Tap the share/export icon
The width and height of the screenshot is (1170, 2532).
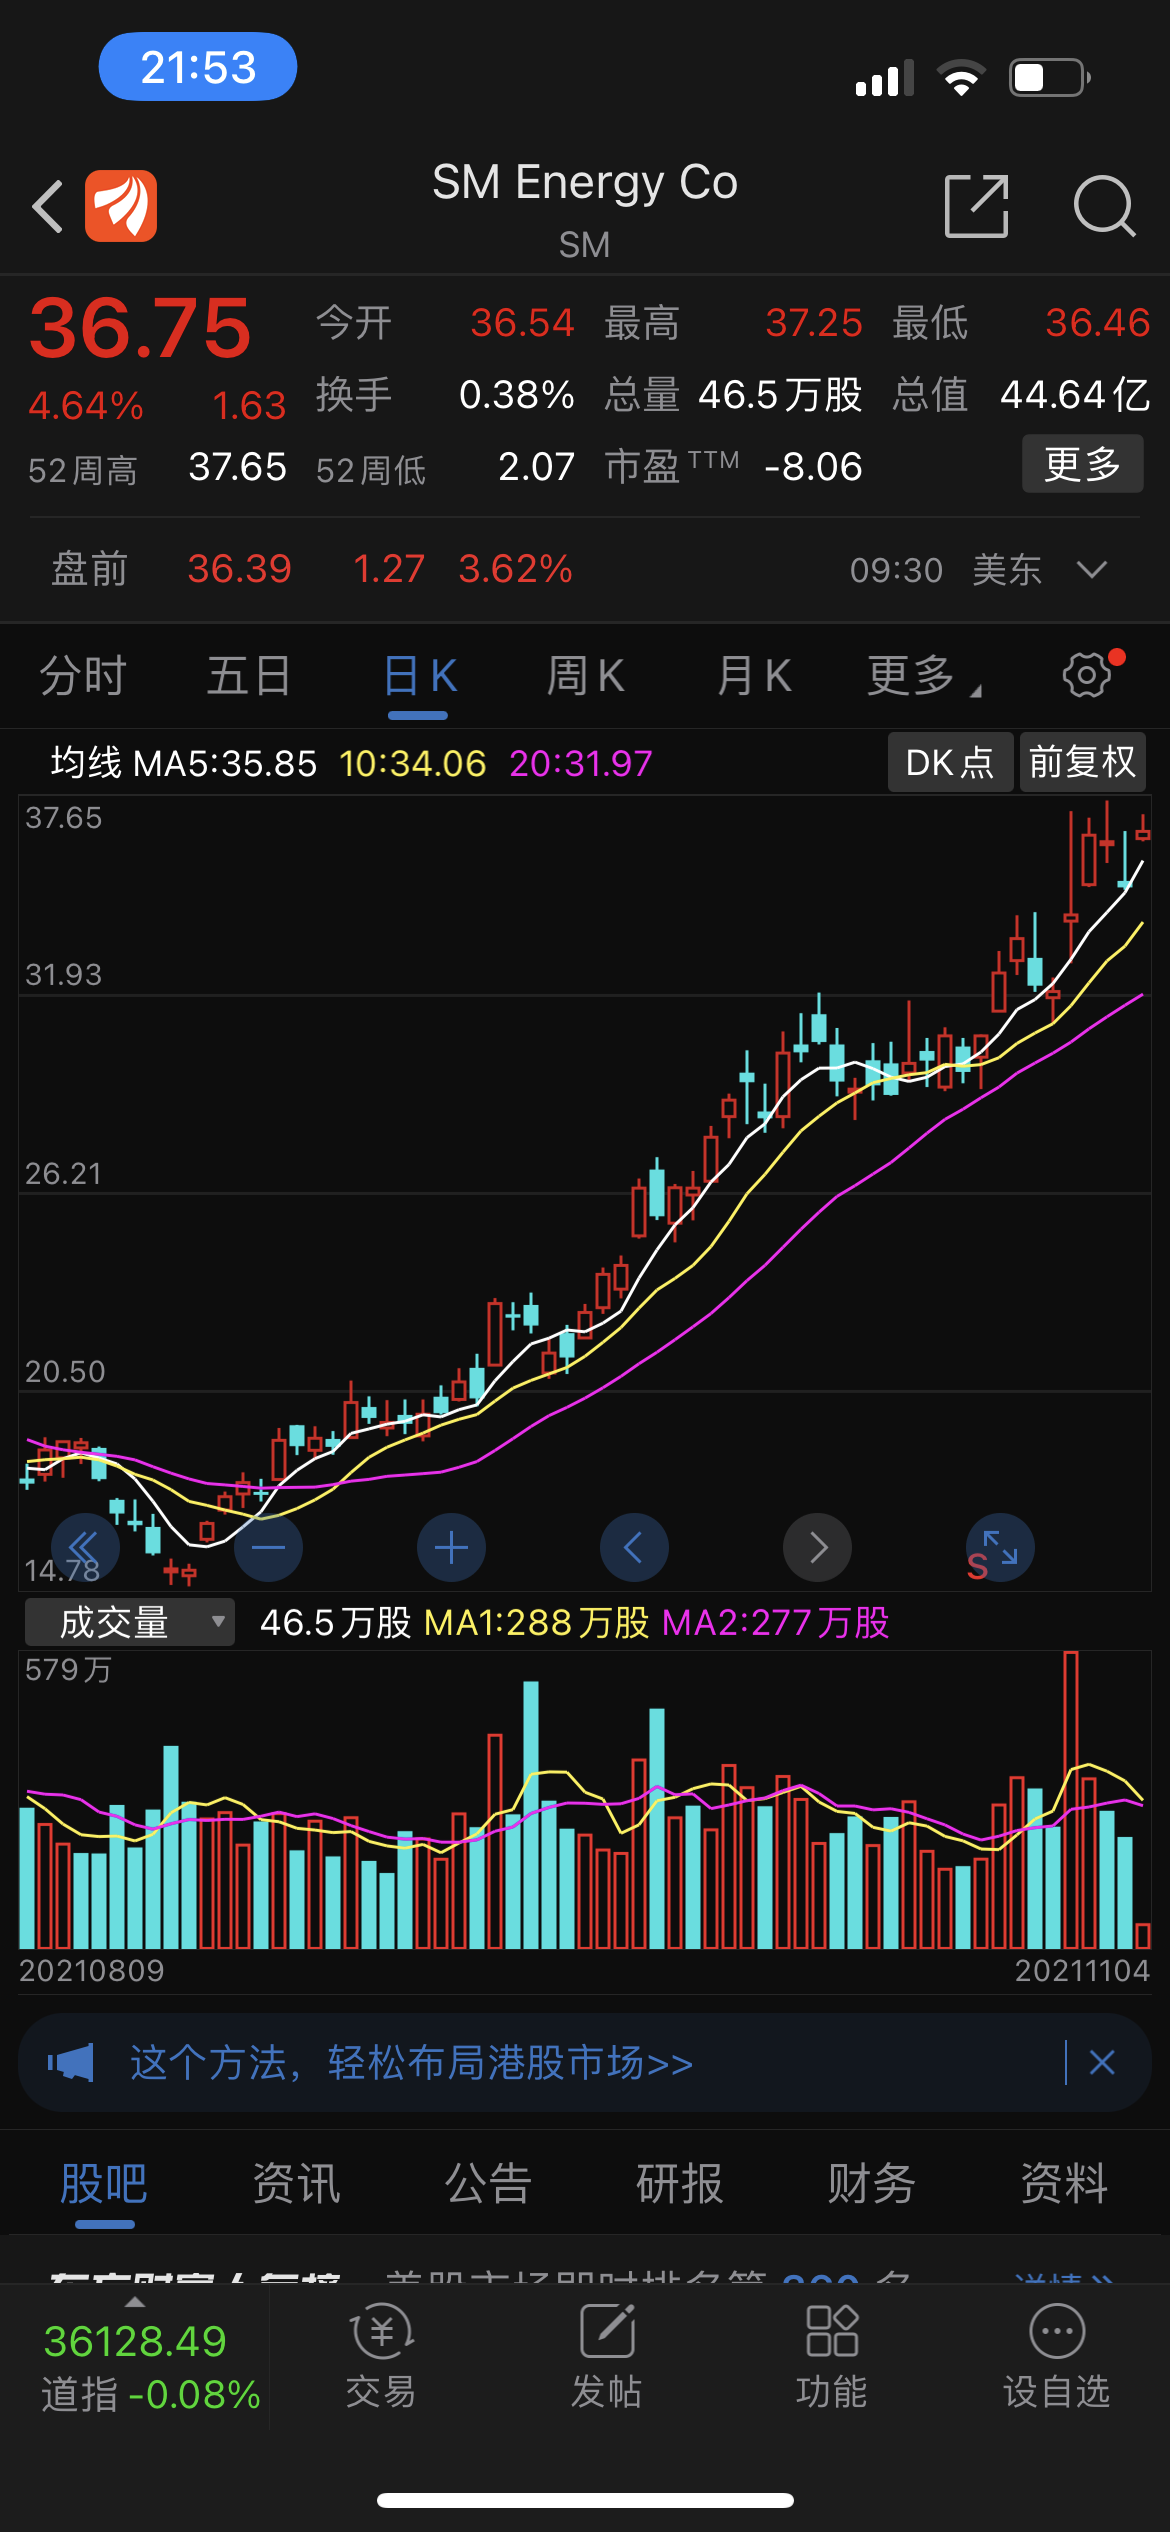976,206
